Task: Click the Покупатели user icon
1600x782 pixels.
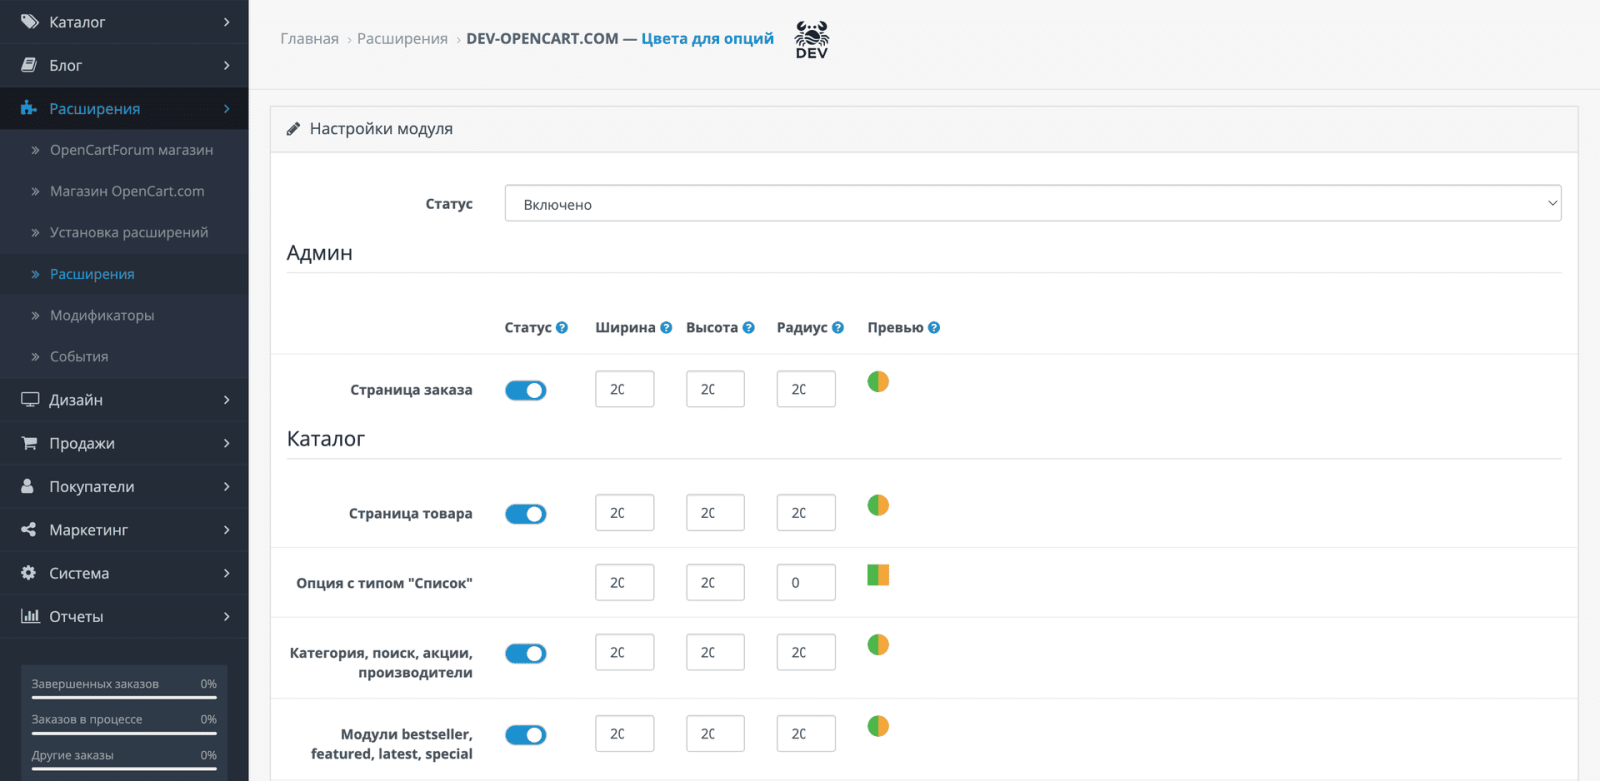Action: click(28, 486)
